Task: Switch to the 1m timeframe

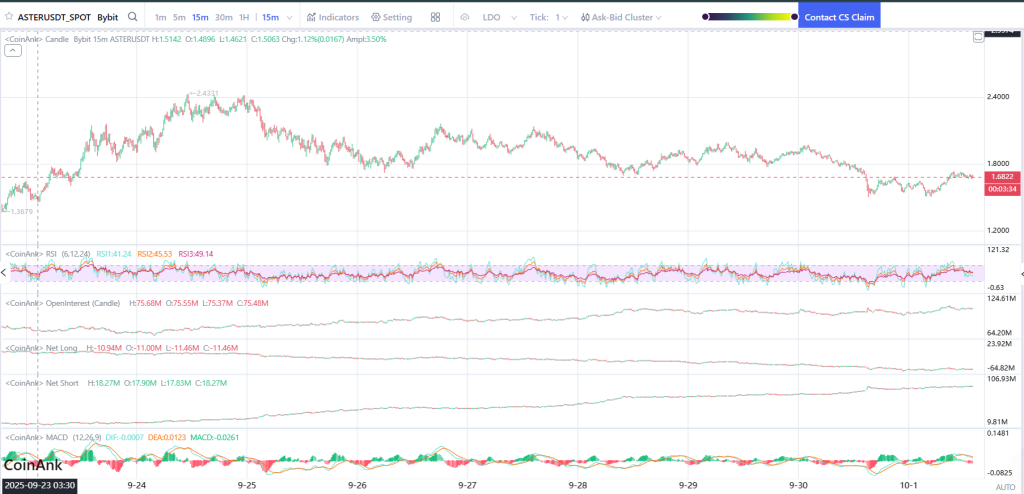Action: point(160,17)
